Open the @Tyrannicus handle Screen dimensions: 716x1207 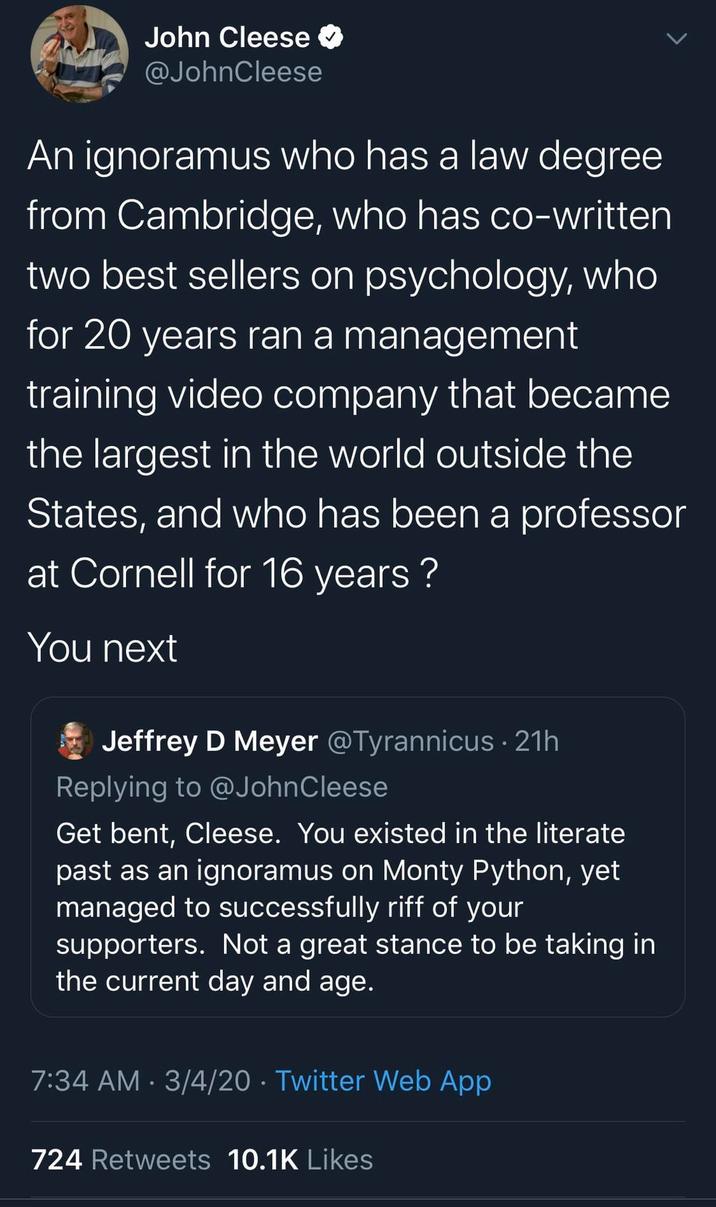click(x=410, y=741)
